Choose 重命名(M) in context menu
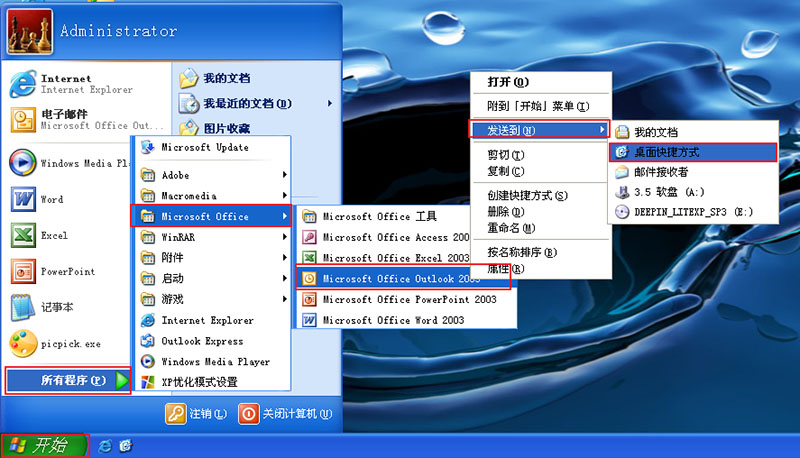This screenshot has width=800, height=458. coord(540,228)
